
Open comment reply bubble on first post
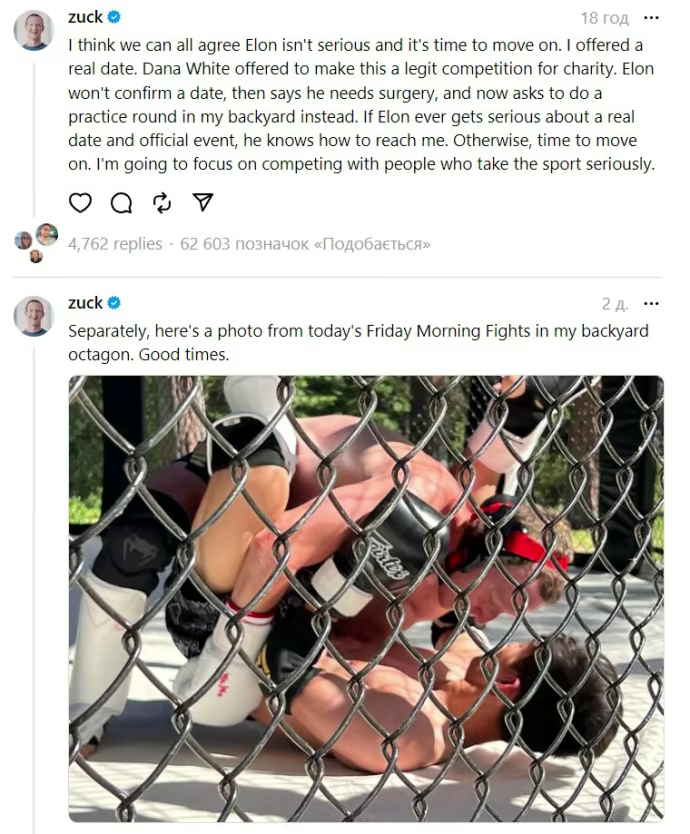click(121, 203)
